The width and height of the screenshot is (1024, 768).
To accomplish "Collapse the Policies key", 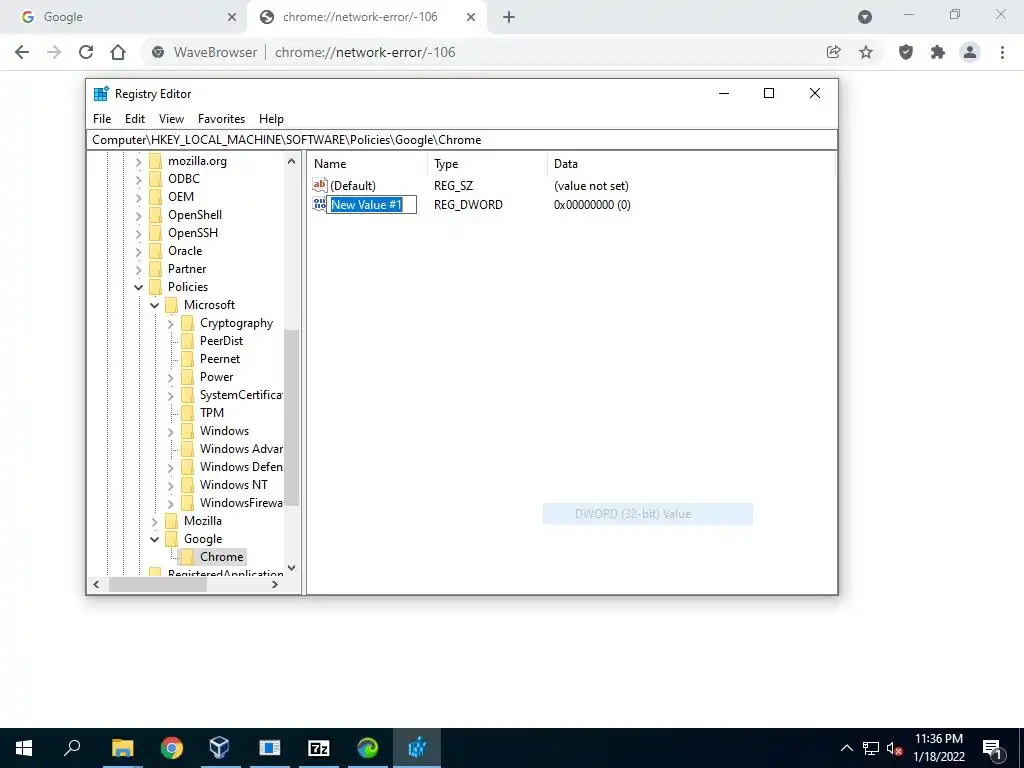I will pyautogui.click(x=138, y=287).
